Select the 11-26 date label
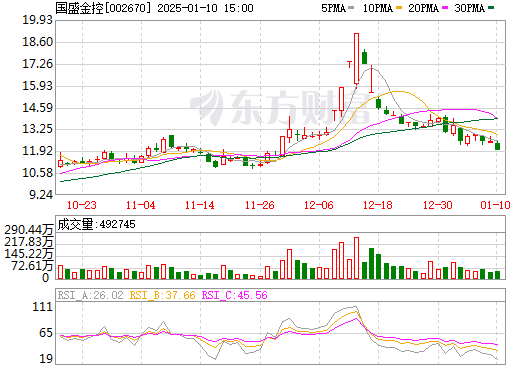Image resolution: width=520 pixels, height=365 pixels. tap(259, 205)
